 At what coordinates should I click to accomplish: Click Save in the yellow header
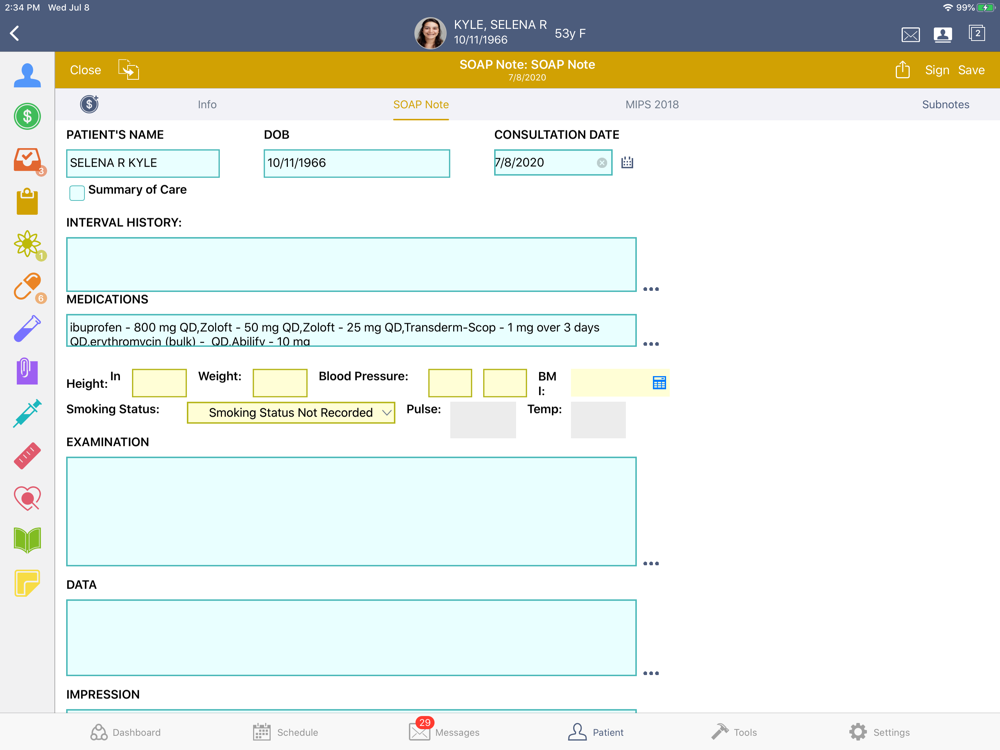(971, 70)
